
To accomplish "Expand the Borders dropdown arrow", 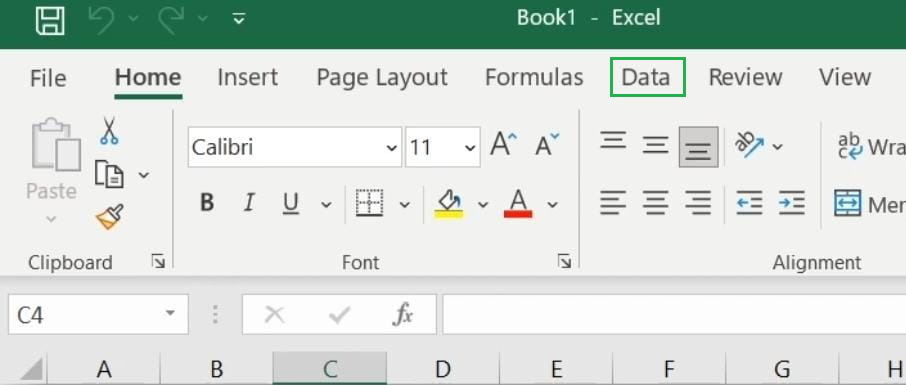I will coord(405,204).
